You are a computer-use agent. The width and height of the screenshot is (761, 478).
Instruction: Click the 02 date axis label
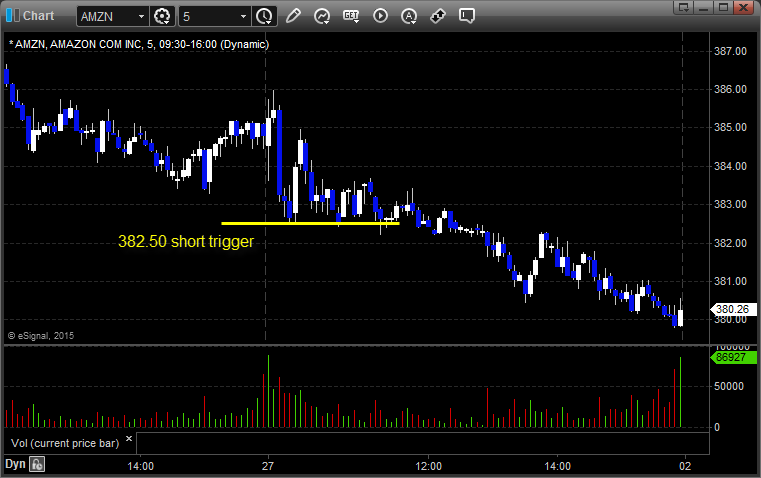685,466
